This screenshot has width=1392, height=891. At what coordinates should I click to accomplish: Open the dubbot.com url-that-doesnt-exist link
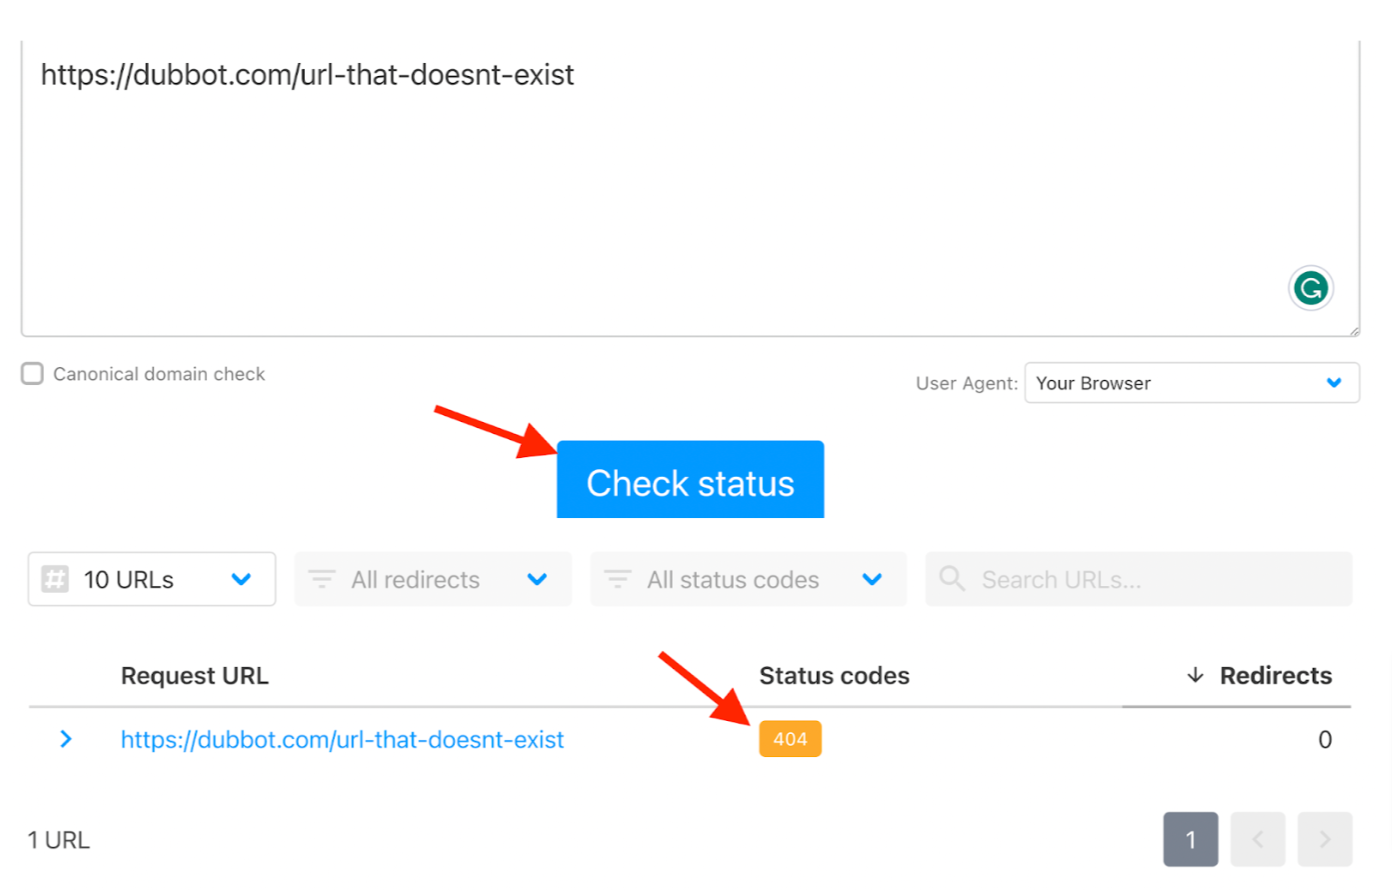342,739
